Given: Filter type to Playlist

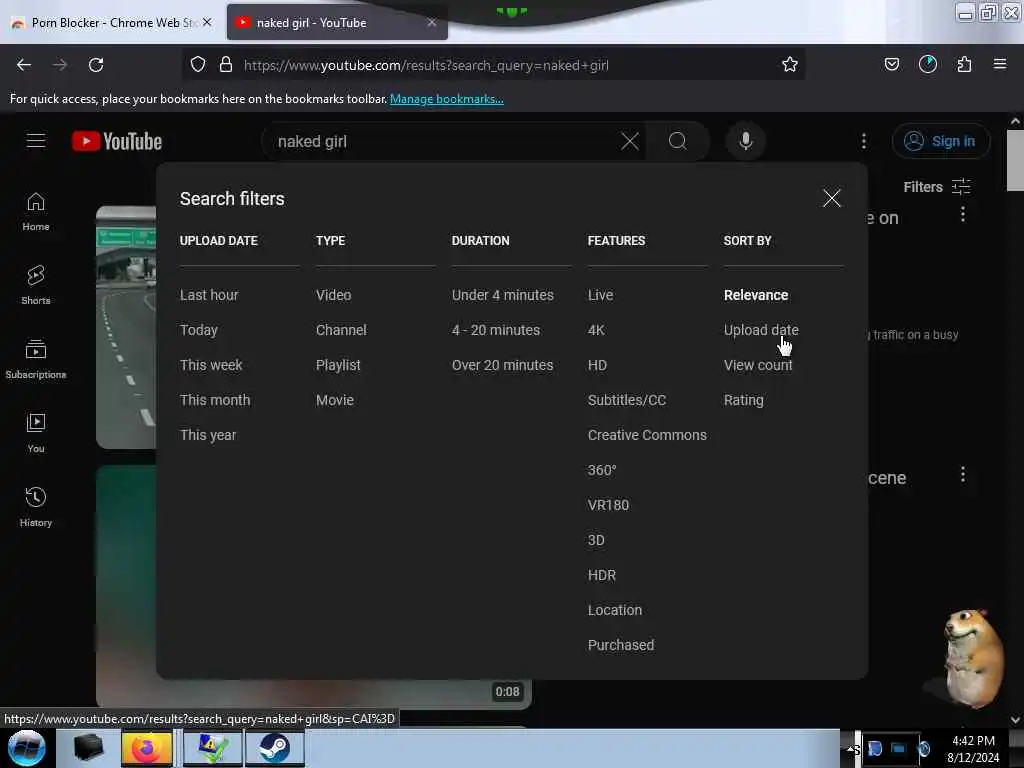Looking at the screenshot, I should pyautogui.click(x=338, y=364).
